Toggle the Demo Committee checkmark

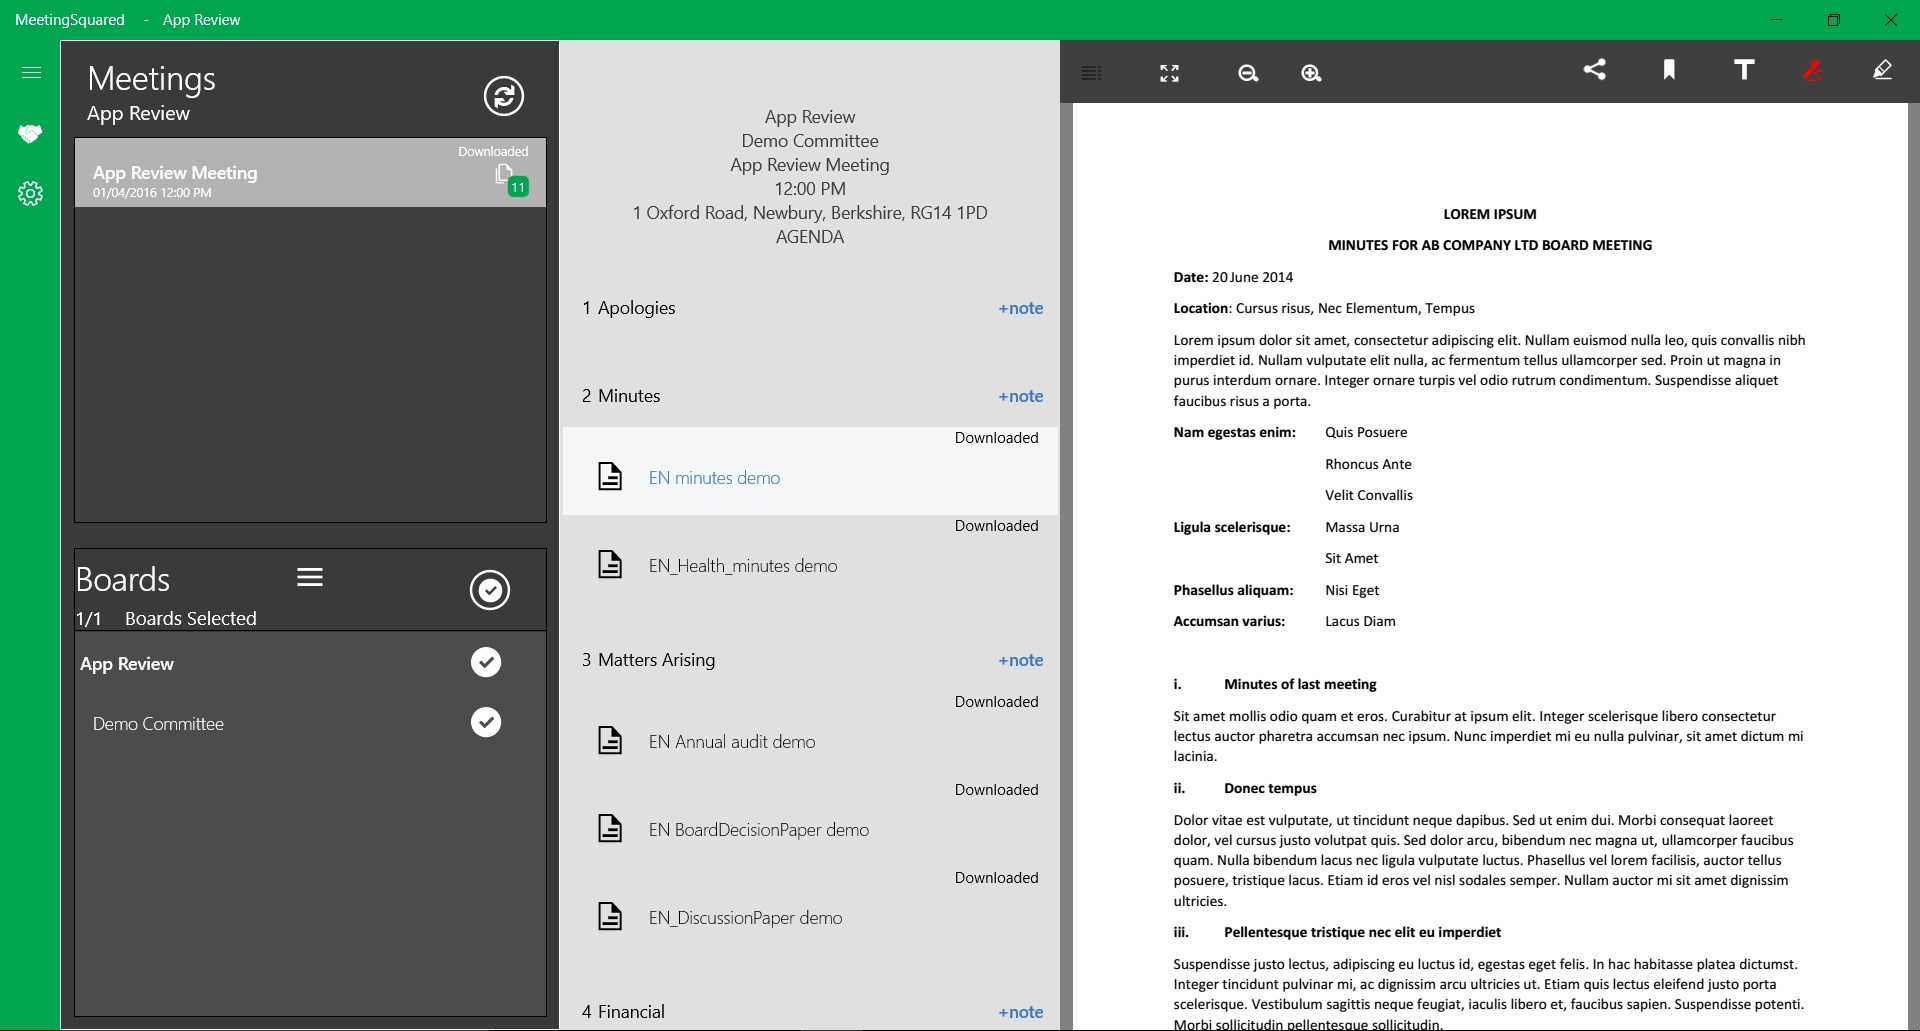(x=486, y=722)
